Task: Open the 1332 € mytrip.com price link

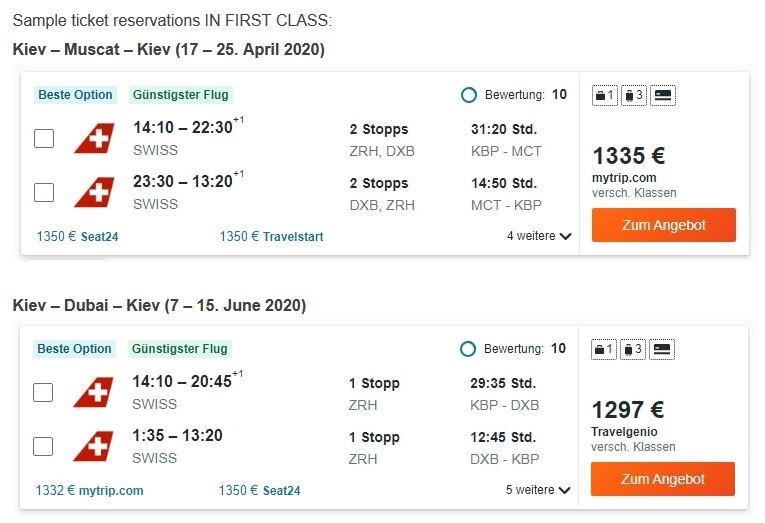Action: pos(90,491)
